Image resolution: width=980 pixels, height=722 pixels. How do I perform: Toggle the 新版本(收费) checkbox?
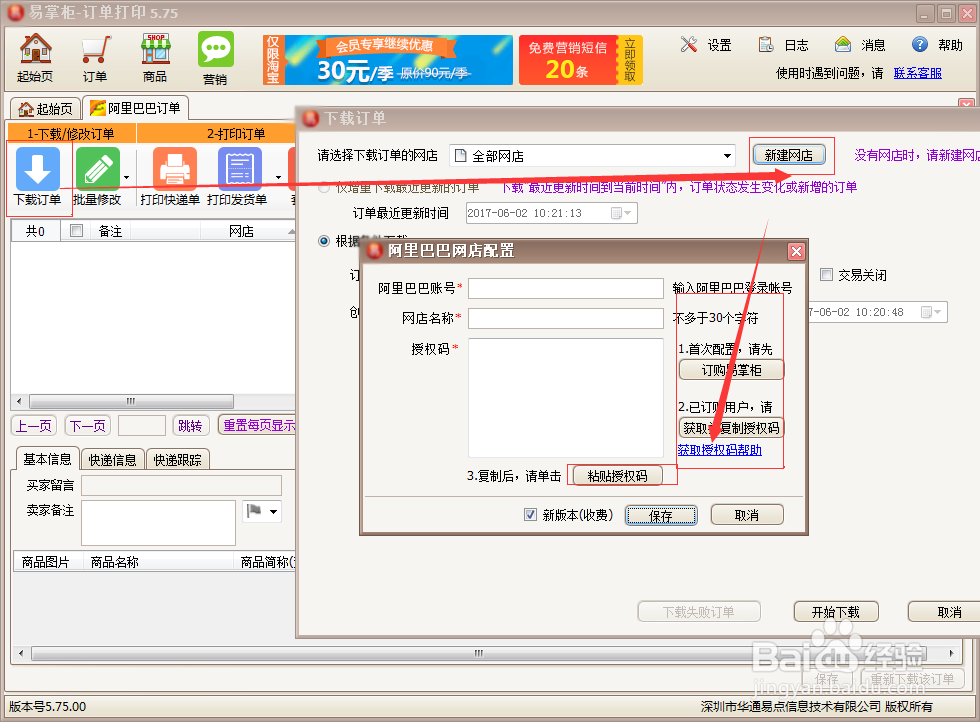click(x=530, y=514)
